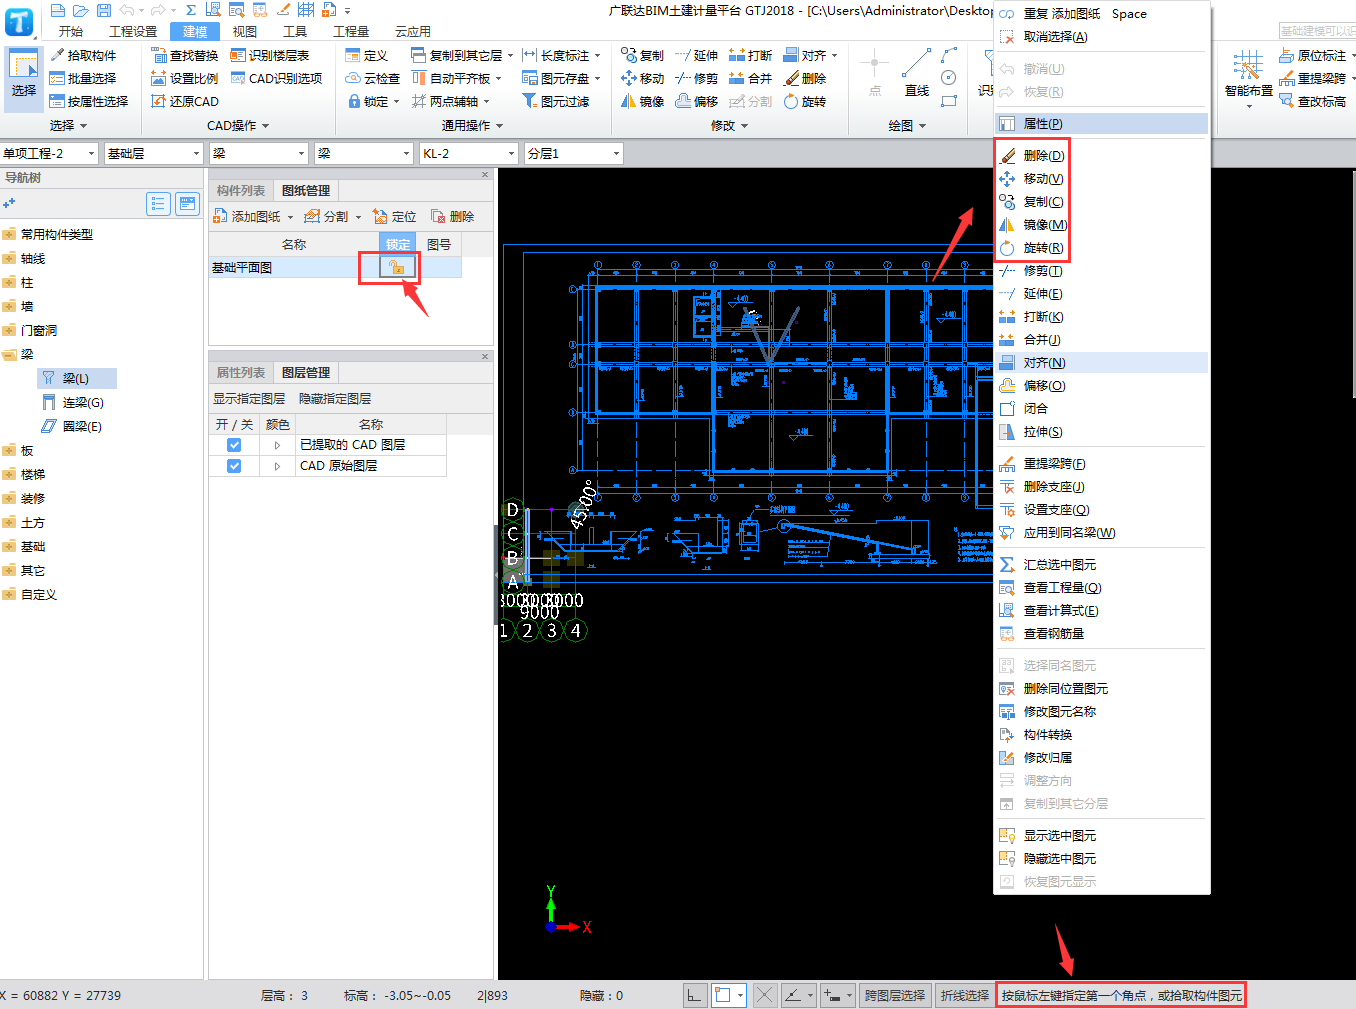Expand the 已提取的 CAD 图层 row arrow

(x=277, y=445)
